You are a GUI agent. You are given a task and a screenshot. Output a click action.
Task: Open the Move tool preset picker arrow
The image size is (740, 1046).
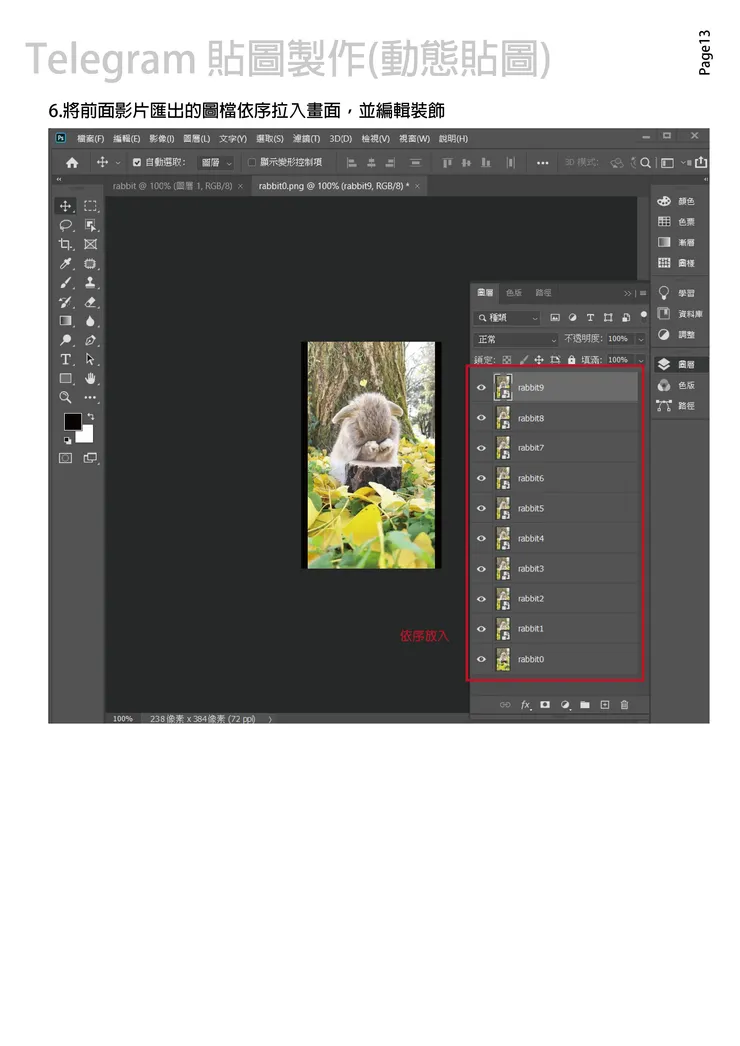click(118, 162)
